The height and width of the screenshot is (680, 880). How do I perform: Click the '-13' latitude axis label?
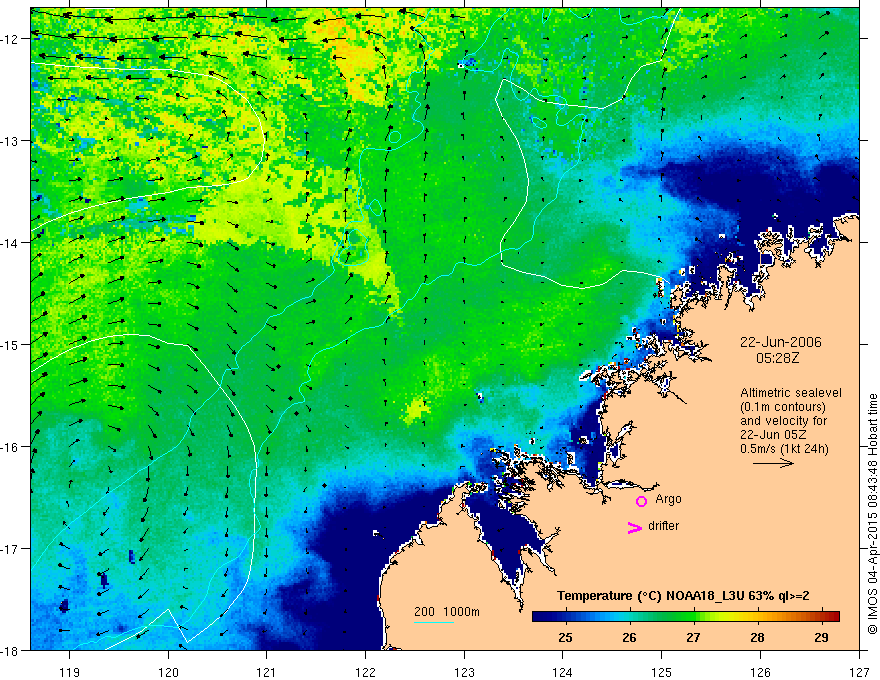[10, 141]
